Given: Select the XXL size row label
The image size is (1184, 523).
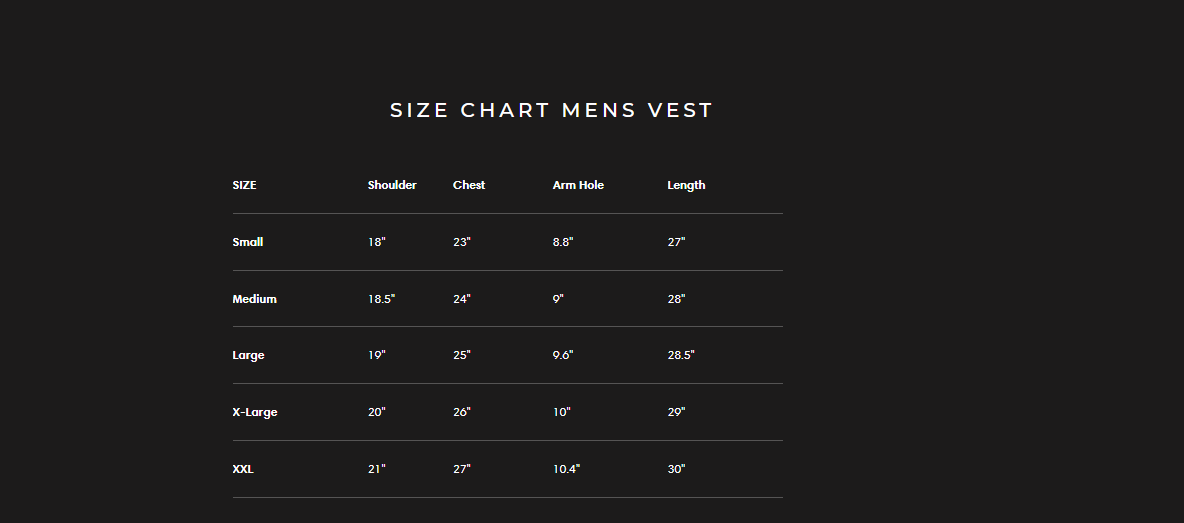Looking at the screenshot, I should (x=243, y=469).
